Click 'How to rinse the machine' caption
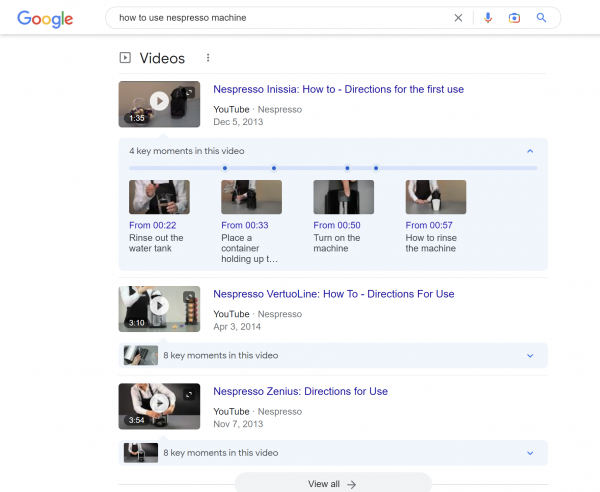 pyautogui.click(x=431, y=243)
